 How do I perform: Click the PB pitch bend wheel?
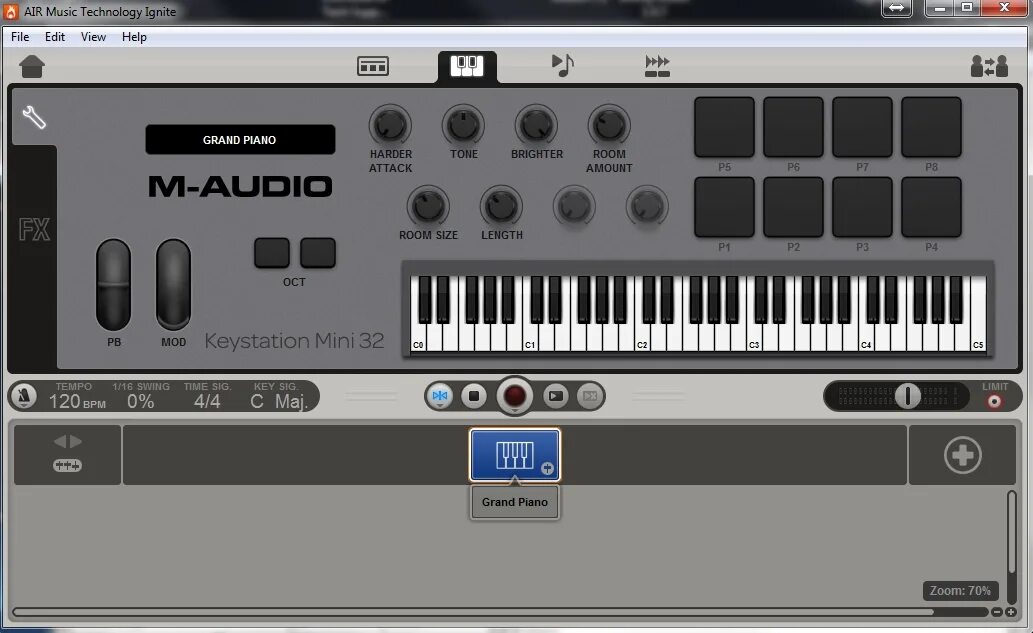pos(113,285)
